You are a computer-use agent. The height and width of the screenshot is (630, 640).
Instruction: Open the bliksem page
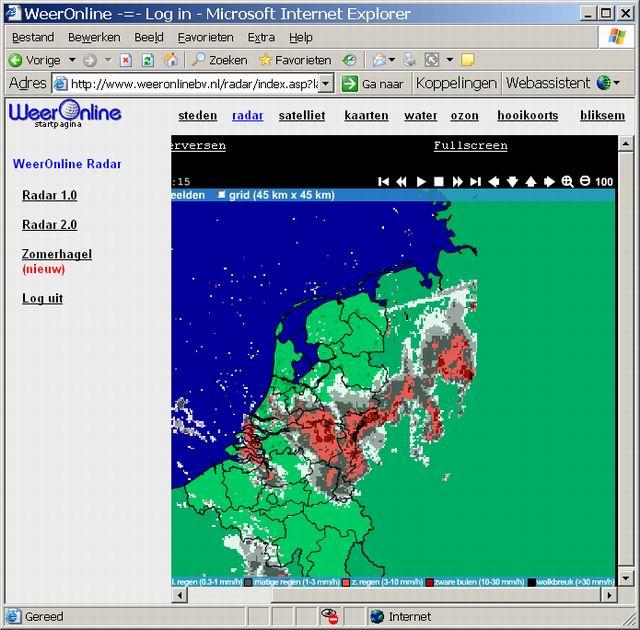(602, 115)
